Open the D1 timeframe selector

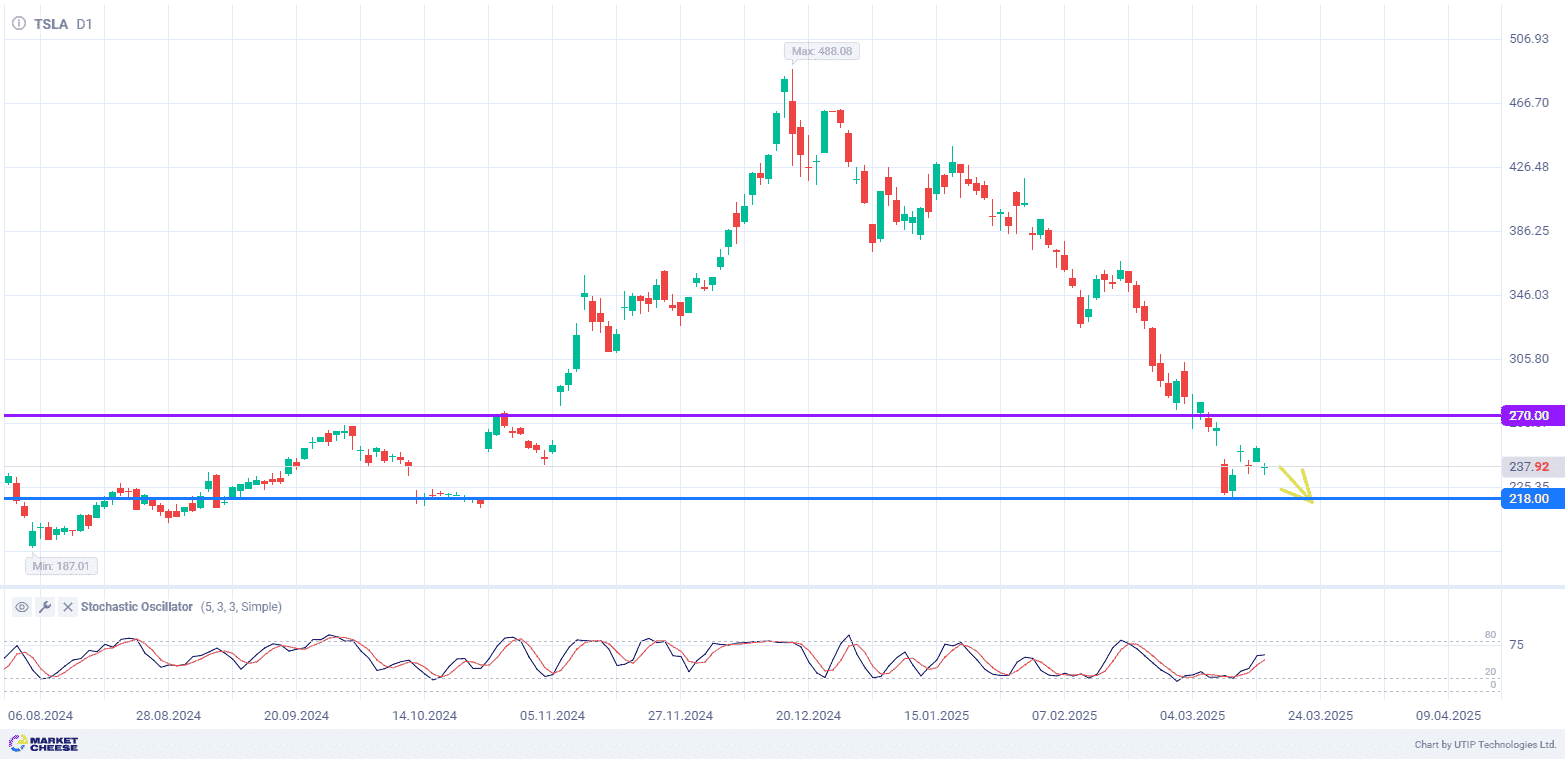pos(84,24)
